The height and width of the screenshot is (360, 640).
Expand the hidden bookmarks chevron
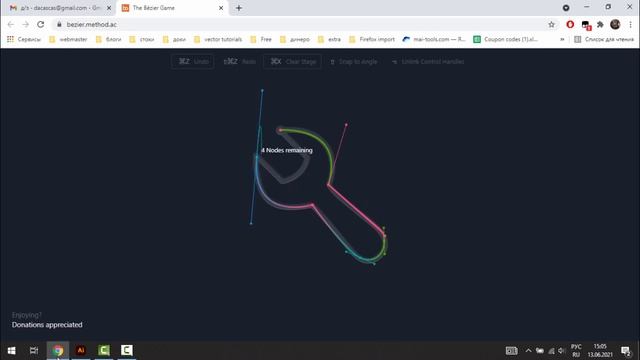(x=562, y=39)
